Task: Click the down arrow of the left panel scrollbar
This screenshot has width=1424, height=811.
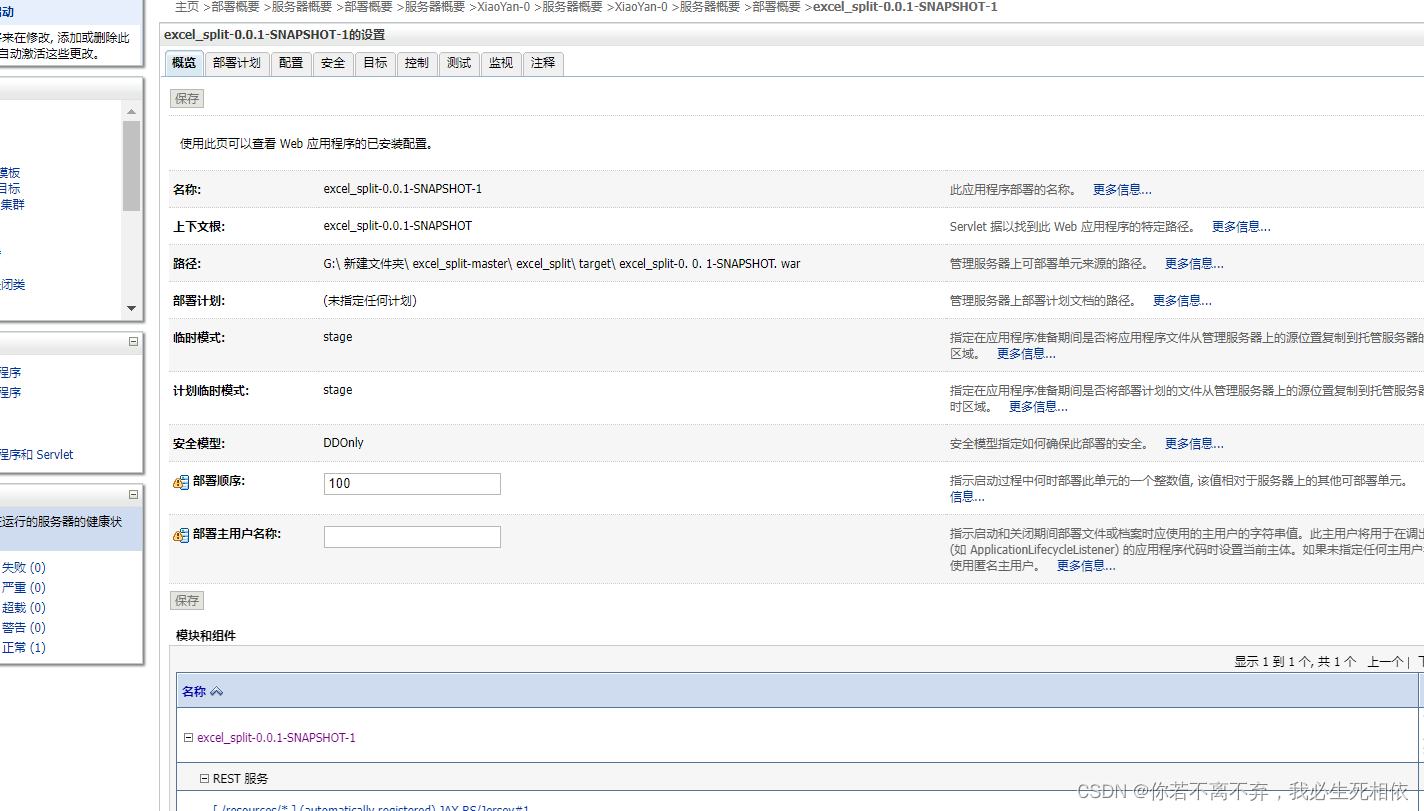Action: point(131,309)
